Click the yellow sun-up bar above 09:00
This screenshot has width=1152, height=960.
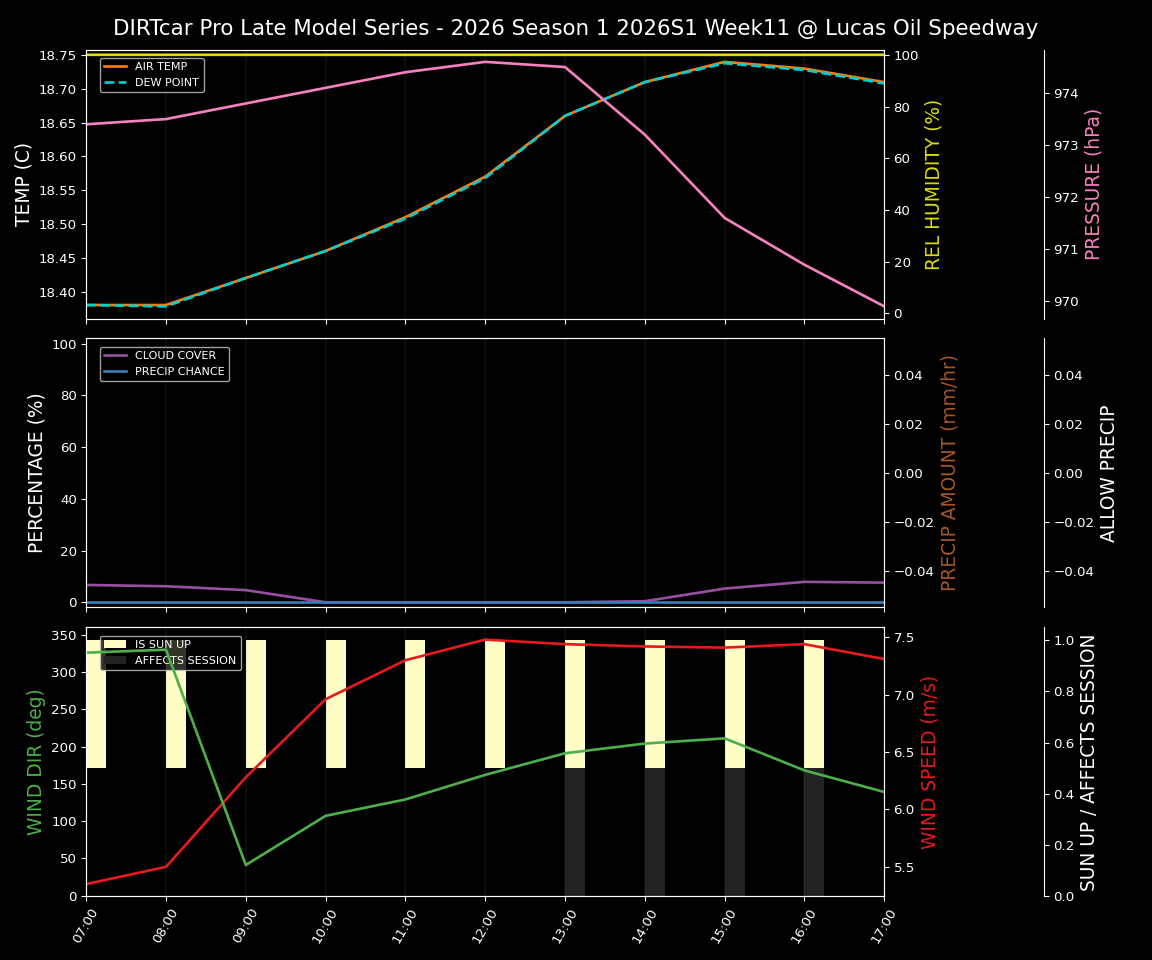pos(256,700)
